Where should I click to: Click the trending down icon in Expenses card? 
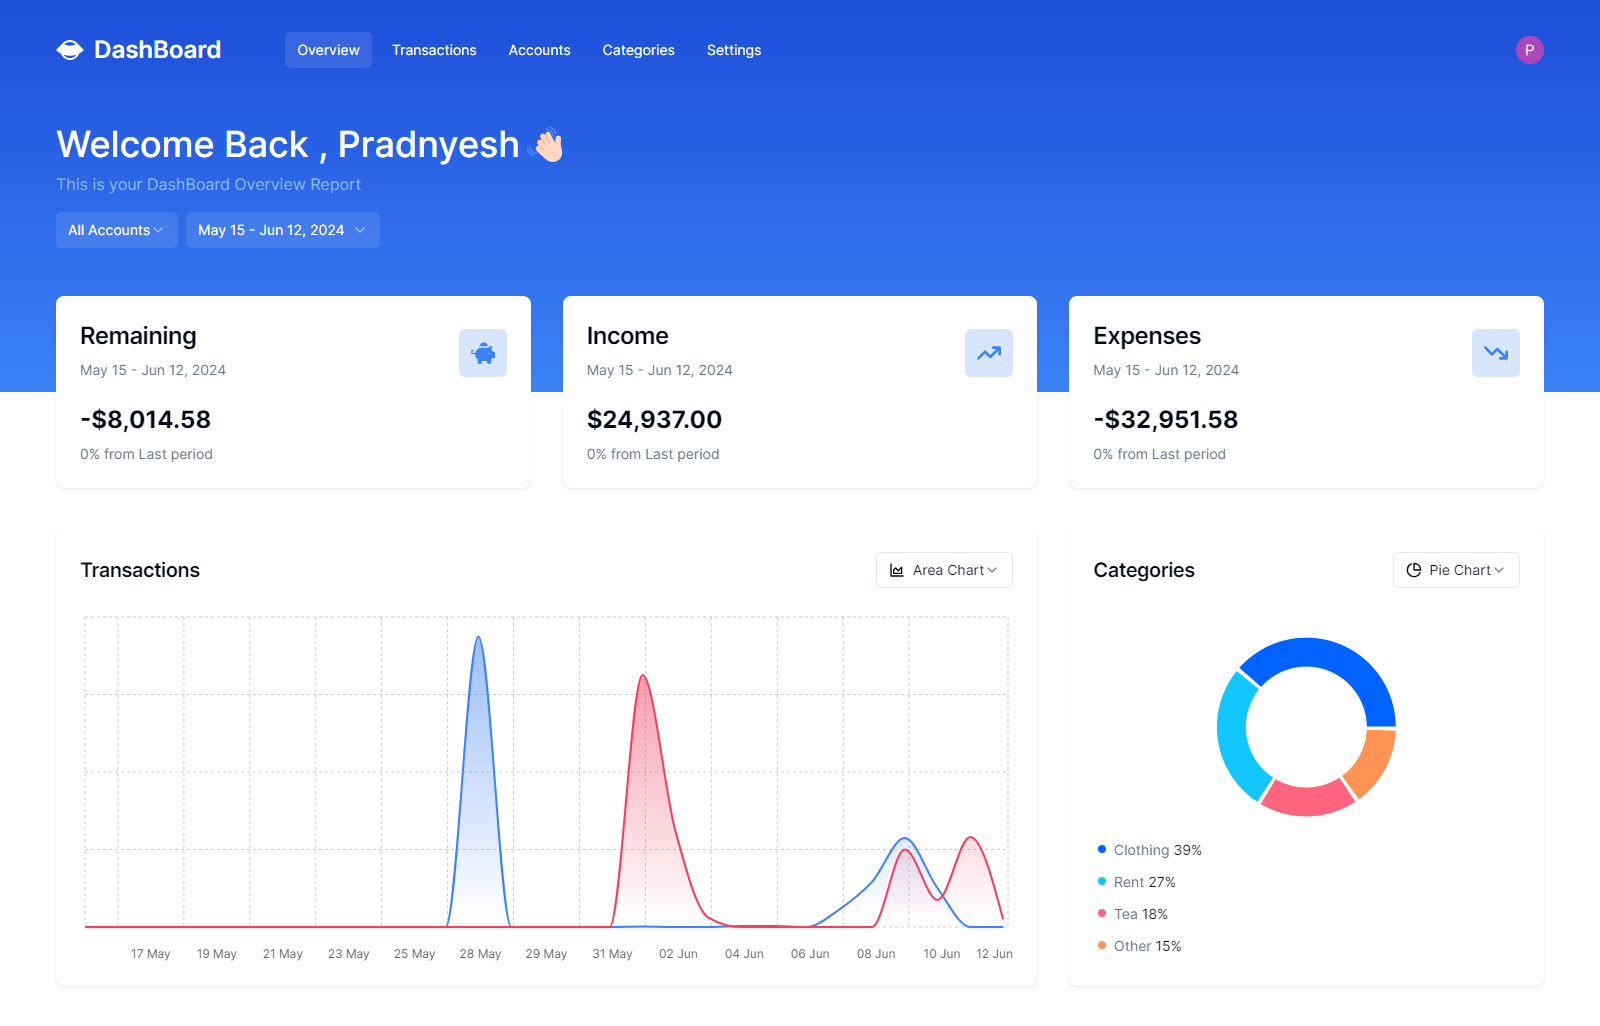[1495, 353]
